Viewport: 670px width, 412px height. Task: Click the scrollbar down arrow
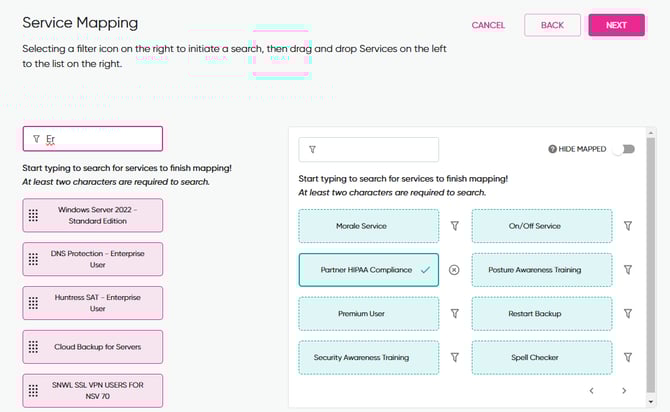[x=651, y=402]
